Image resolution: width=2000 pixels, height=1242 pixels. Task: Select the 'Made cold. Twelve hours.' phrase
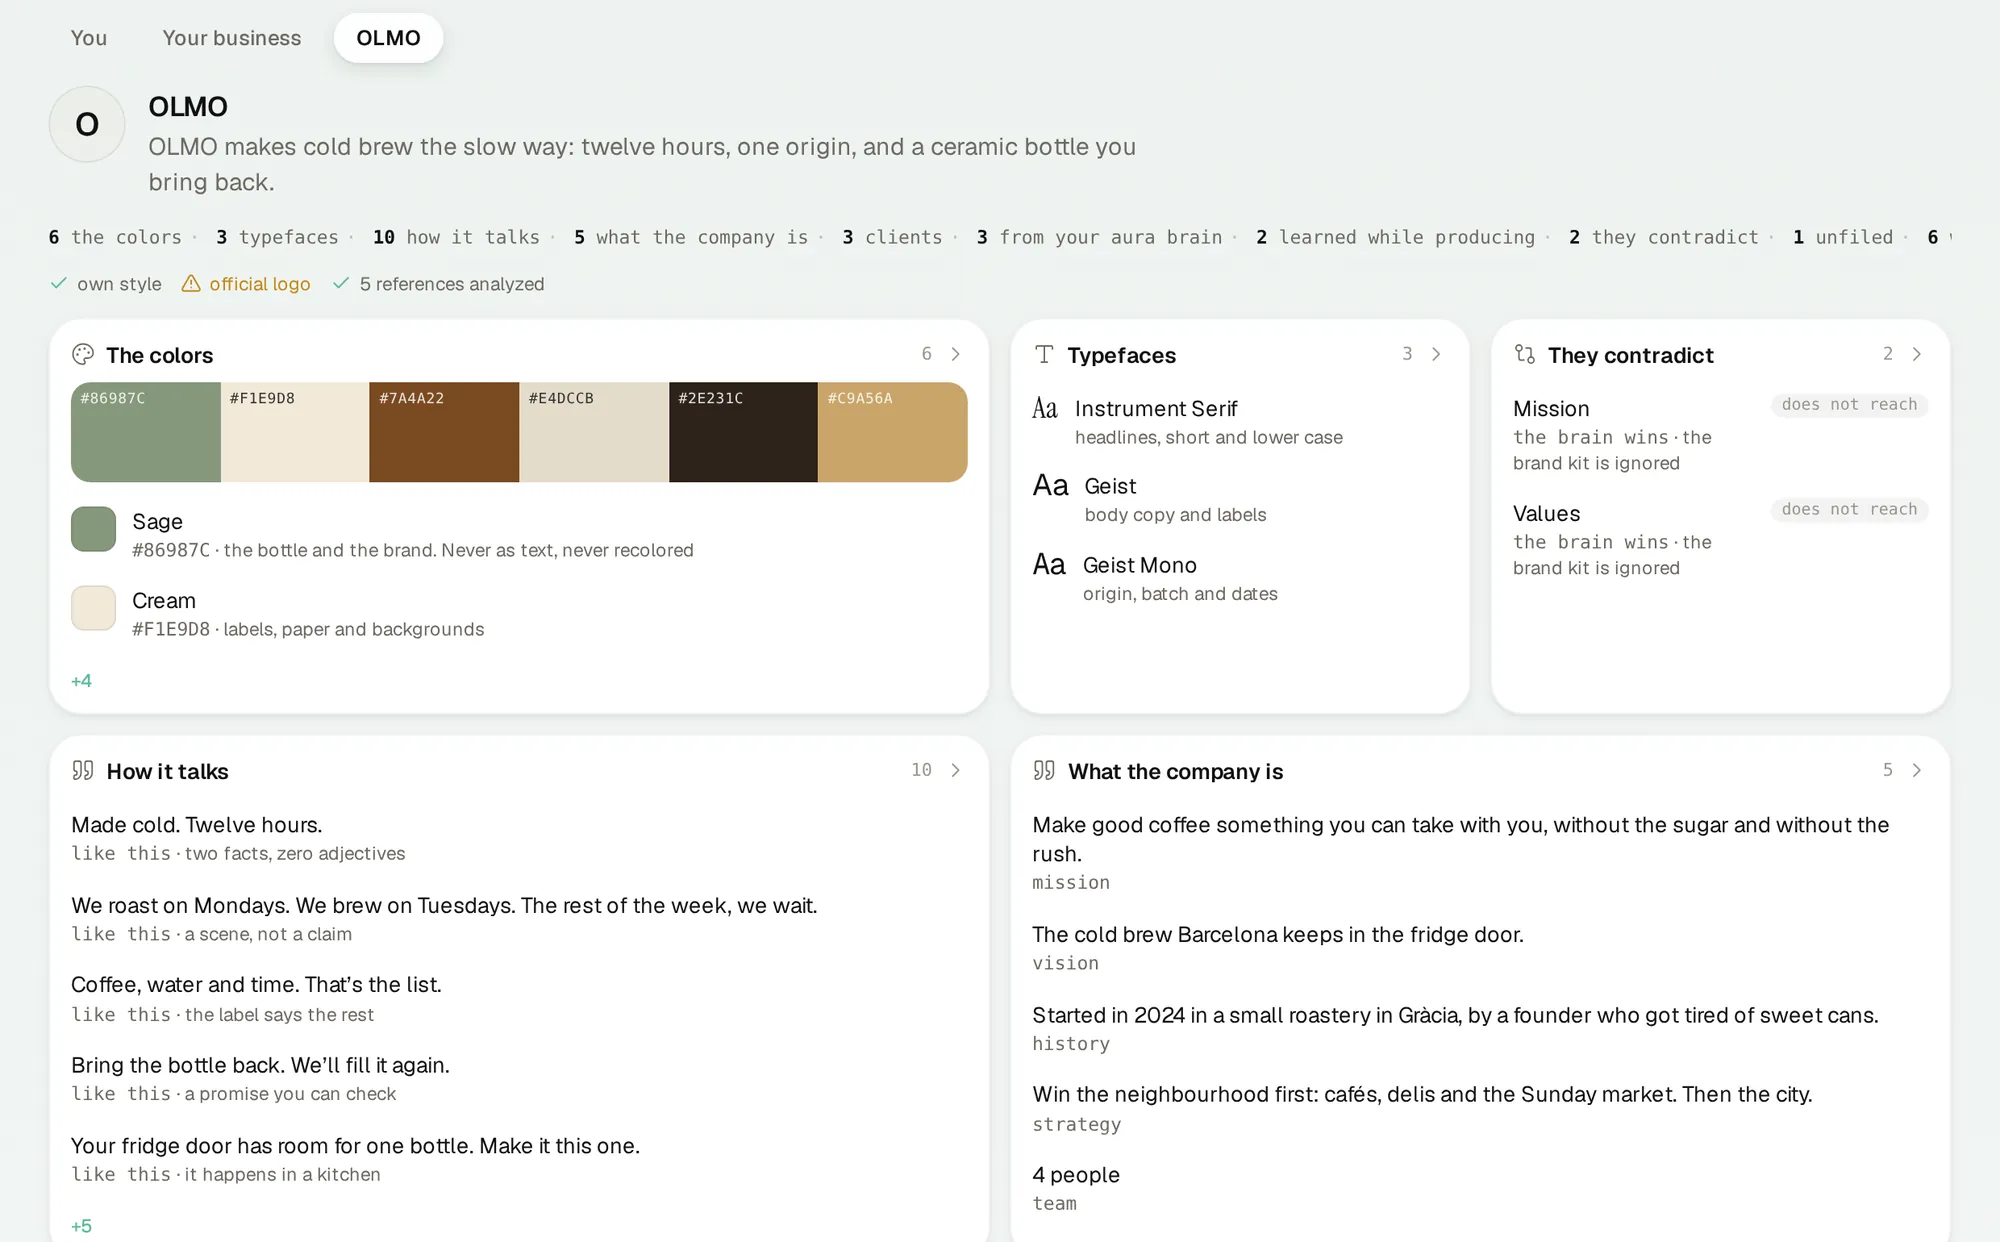click(197, 825)
